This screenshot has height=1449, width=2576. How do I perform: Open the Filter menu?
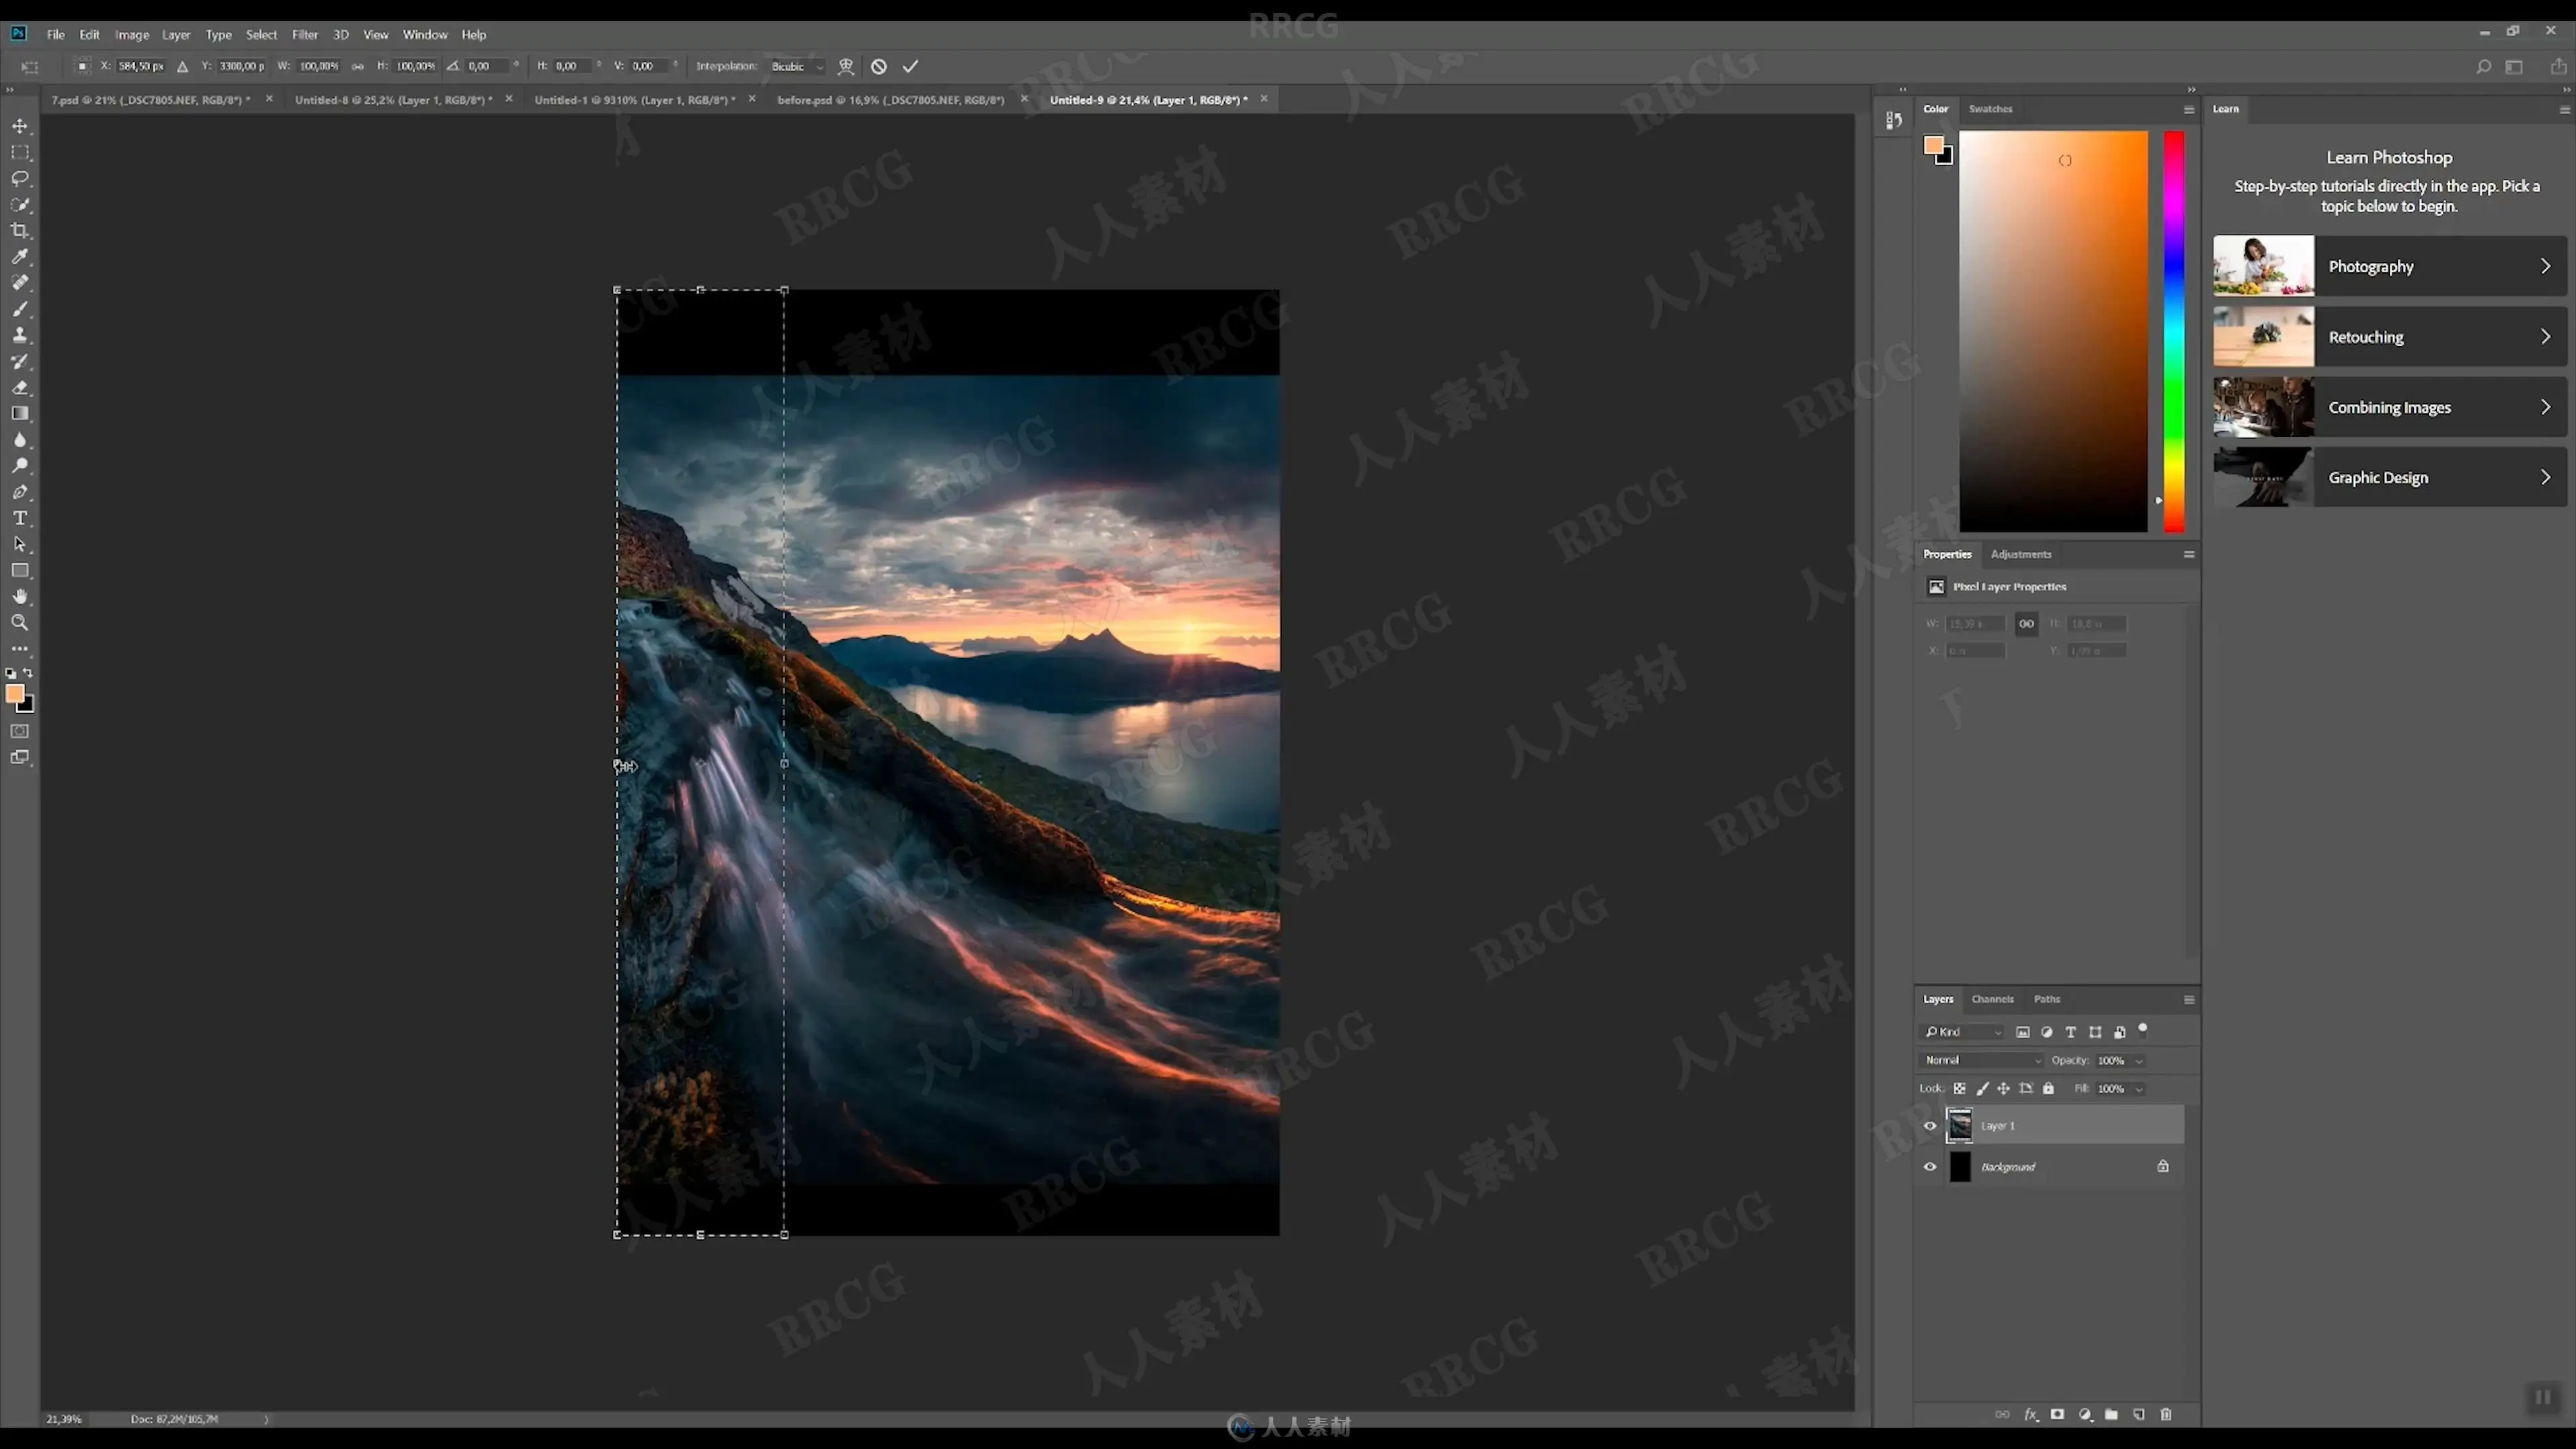coord(304,34)
